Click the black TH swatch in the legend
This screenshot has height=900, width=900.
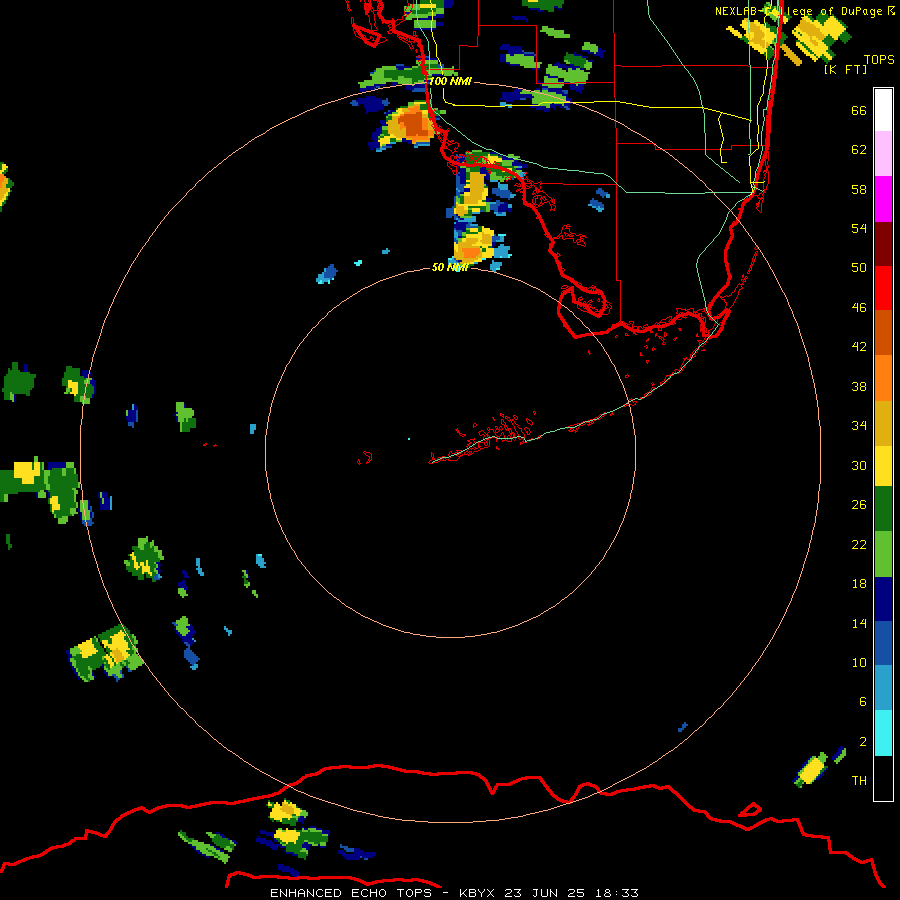883,778
